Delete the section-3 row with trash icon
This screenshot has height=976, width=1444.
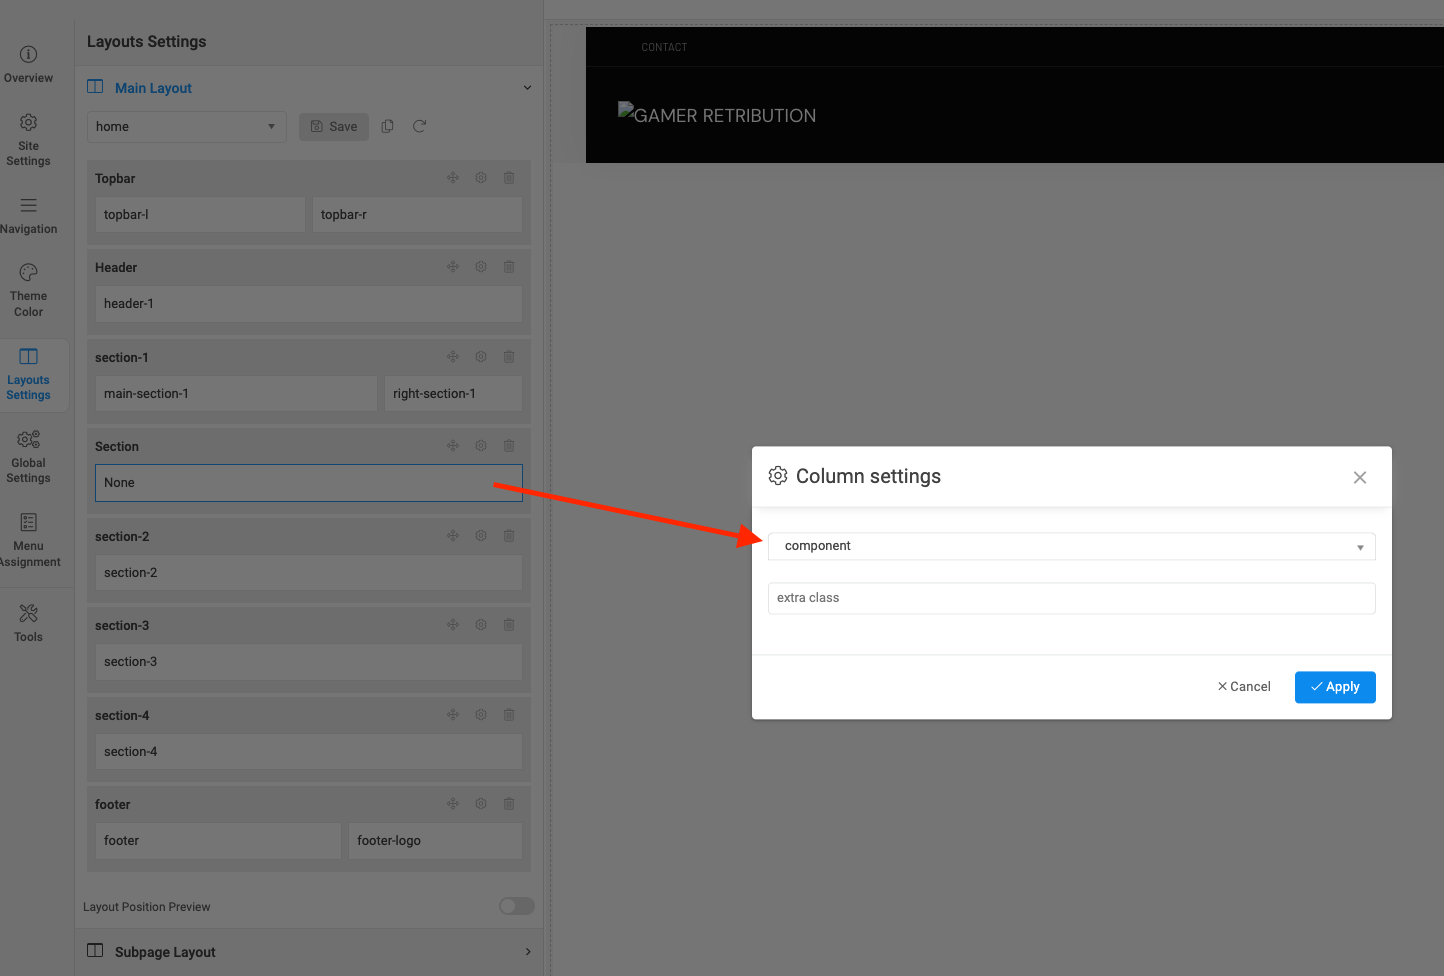[x=509, y=625]
